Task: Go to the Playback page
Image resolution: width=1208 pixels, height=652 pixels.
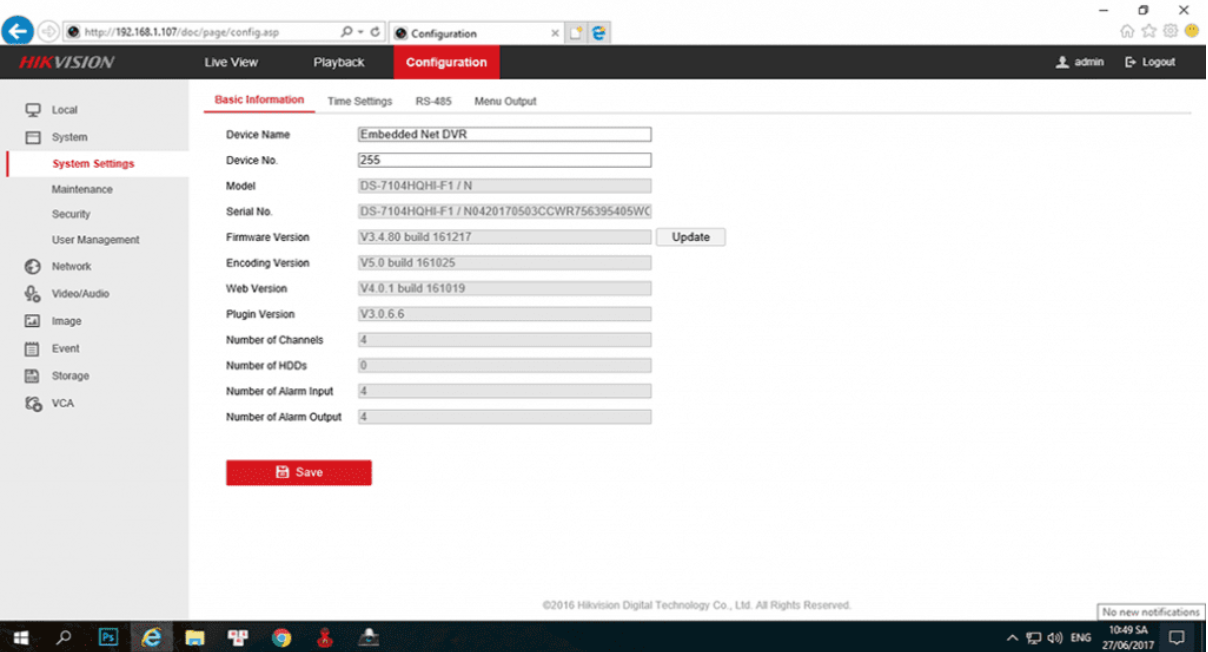Action: [339, 62]
